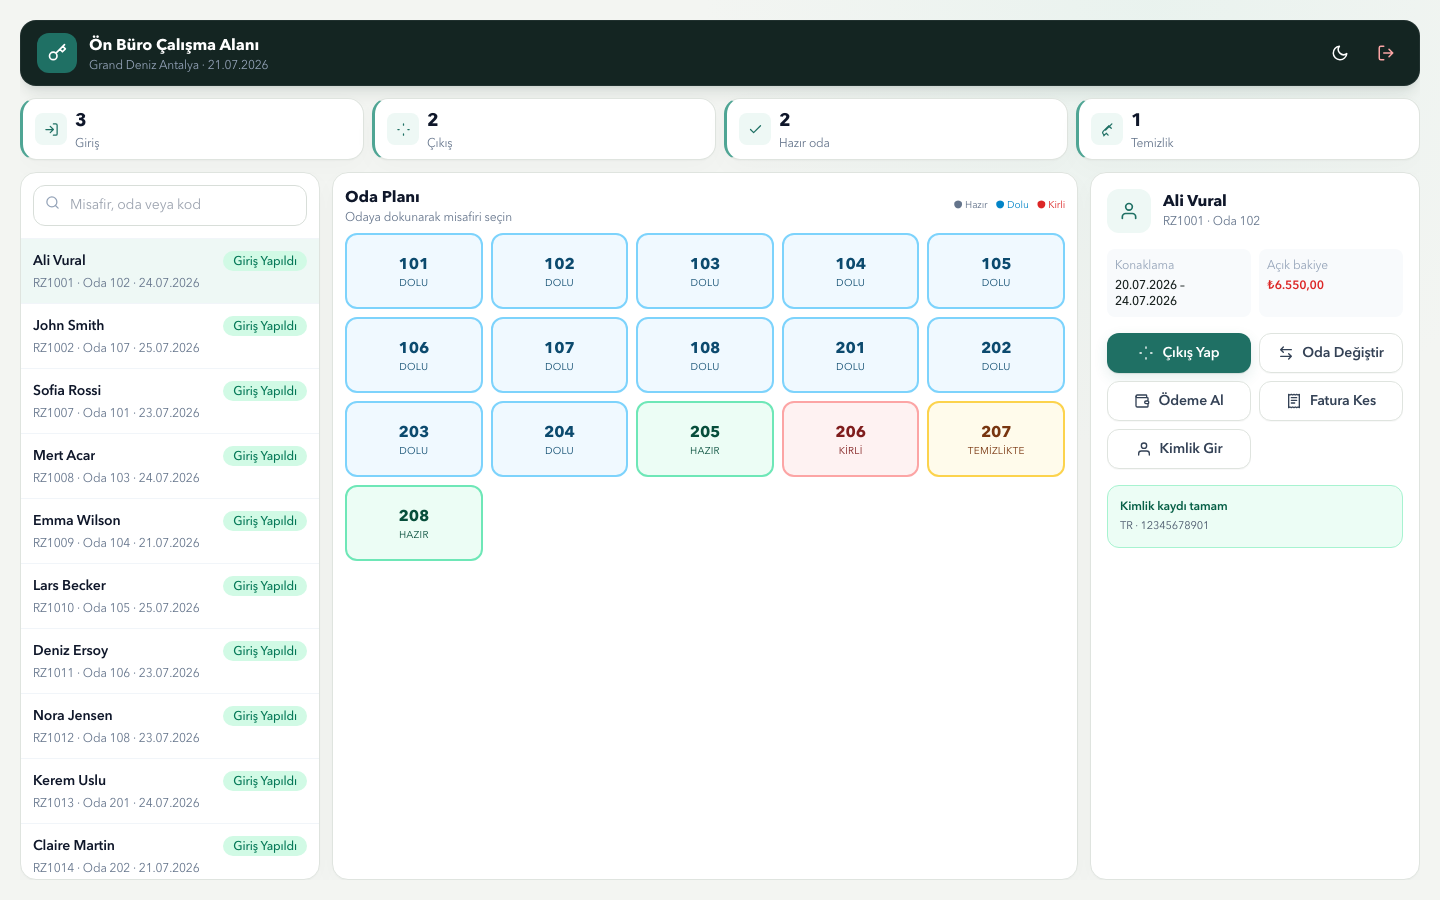Viewport: 1440px width, 900px height.
Task: Click the Çıkış spinner icon in stats
Action: [x=404, y=129]
